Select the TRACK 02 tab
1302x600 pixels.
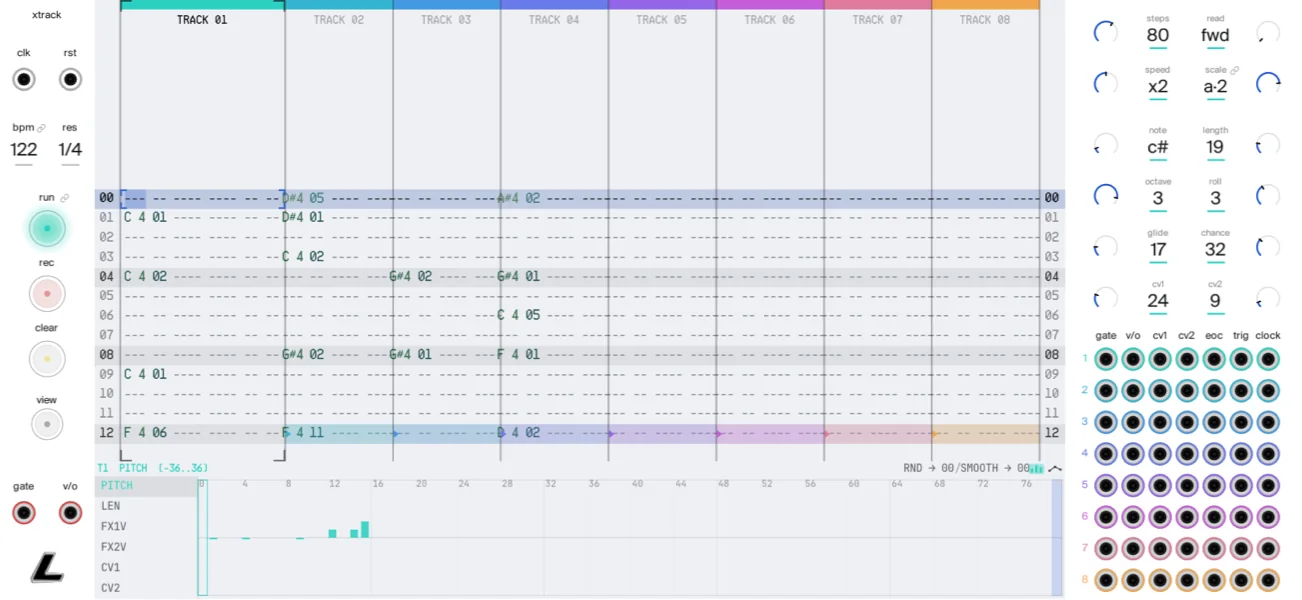click(339, 20)
